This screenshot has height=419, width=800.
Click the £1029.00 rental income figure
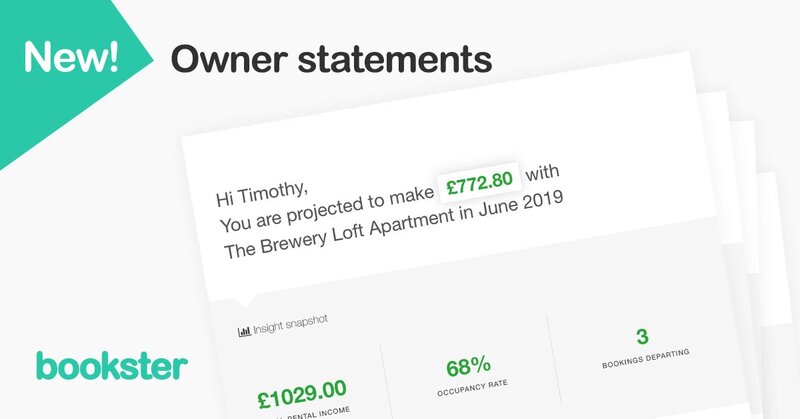coord(302,394)
